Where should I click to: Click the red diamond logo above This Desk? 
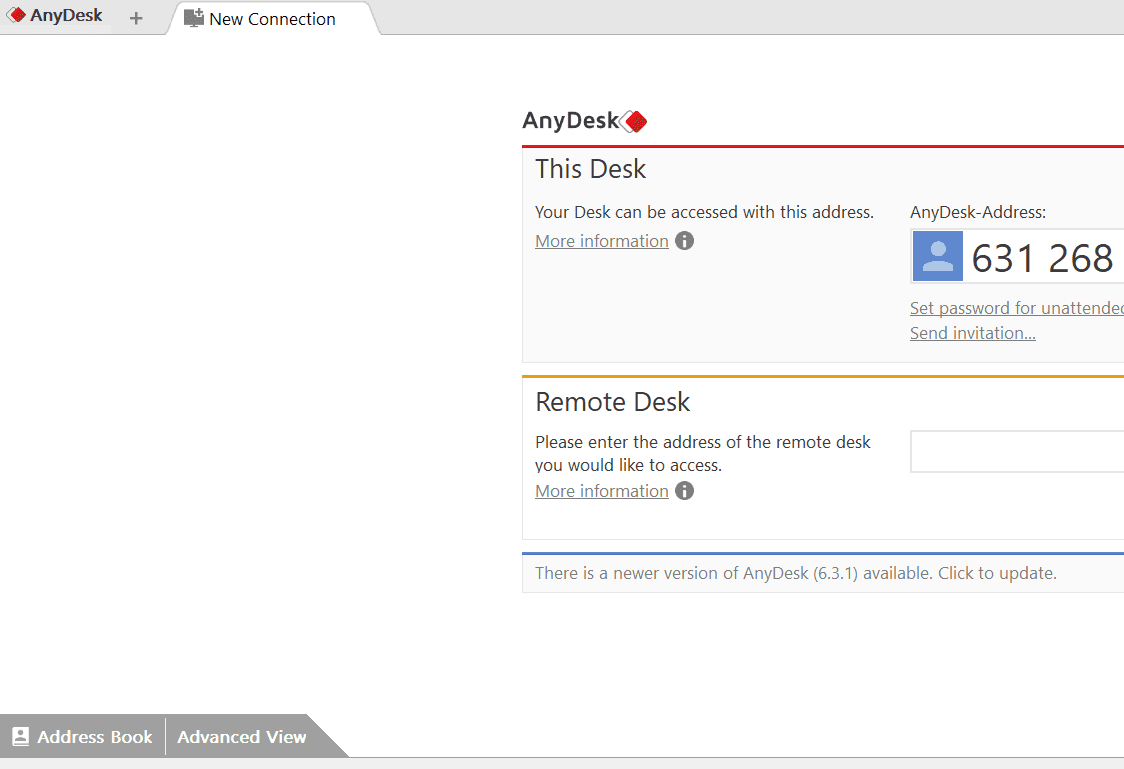tap(634, 122)
